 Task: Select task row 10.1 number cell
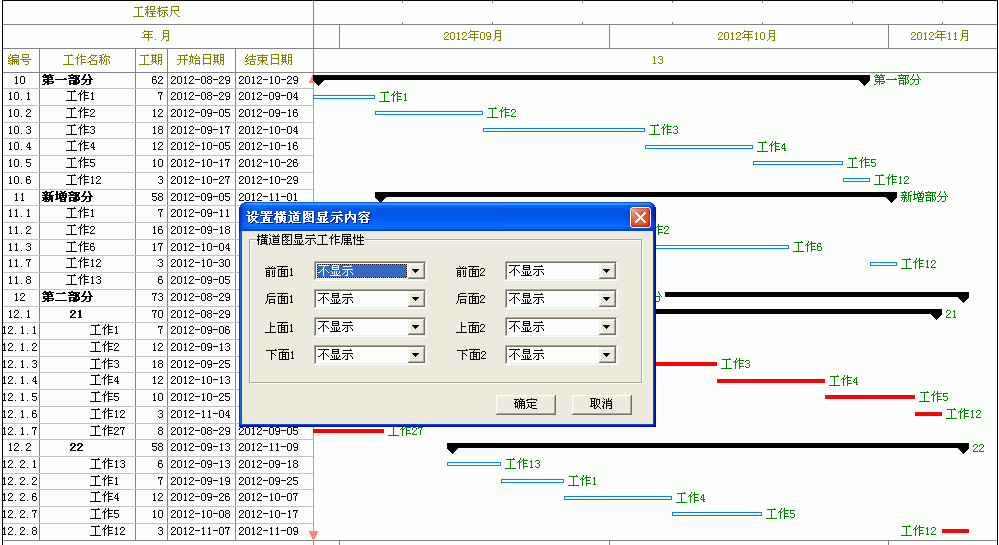coord(20,97)
